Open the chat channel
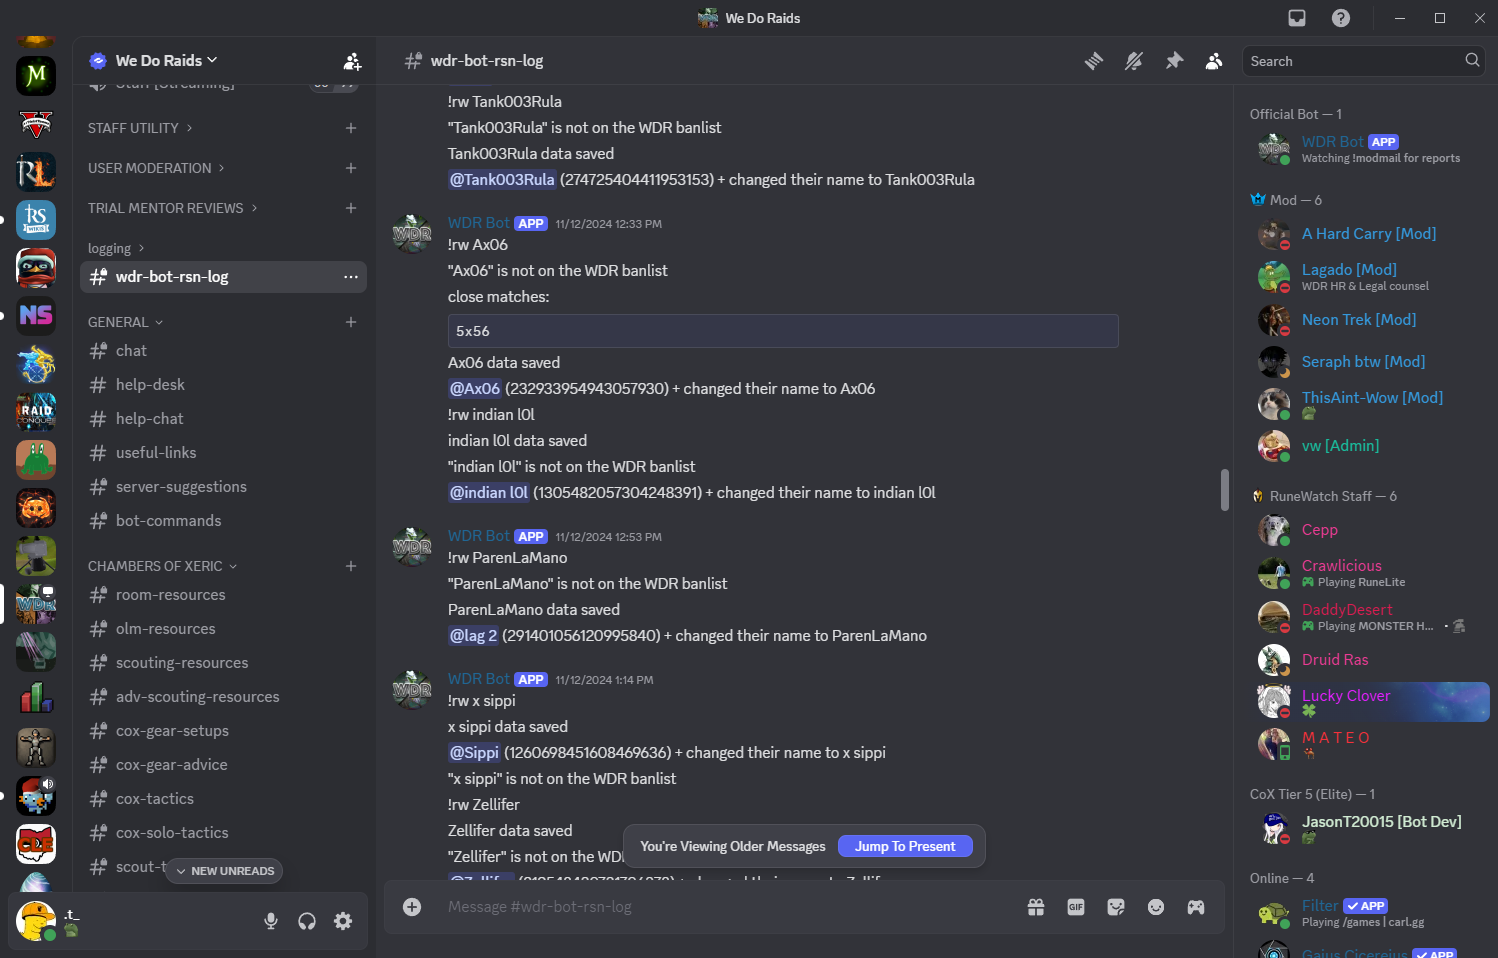The height and width of the screenshot is (958, 1498). pos(223,351)
